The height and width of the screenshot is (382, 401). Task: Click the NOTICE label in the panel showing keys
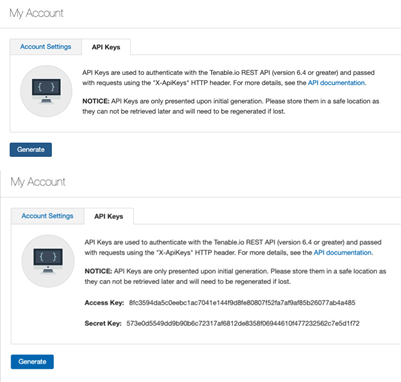coord(98,271)
